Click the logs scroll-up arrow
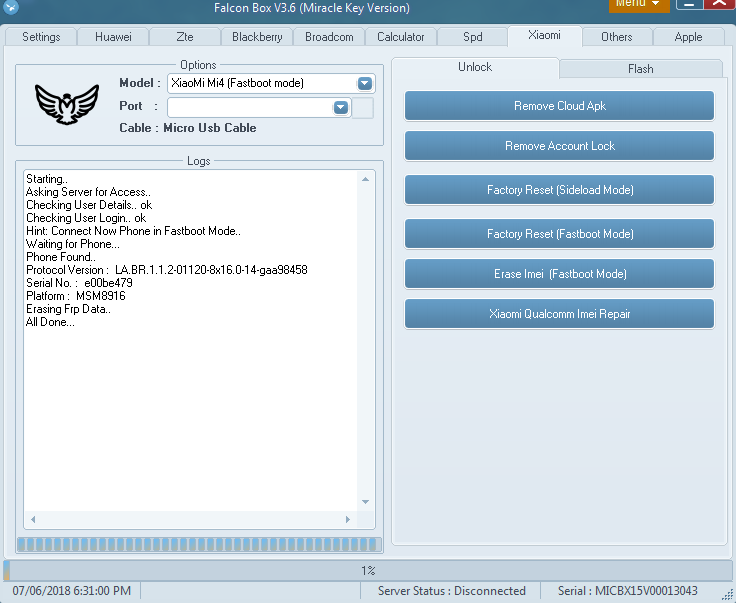 366,179
